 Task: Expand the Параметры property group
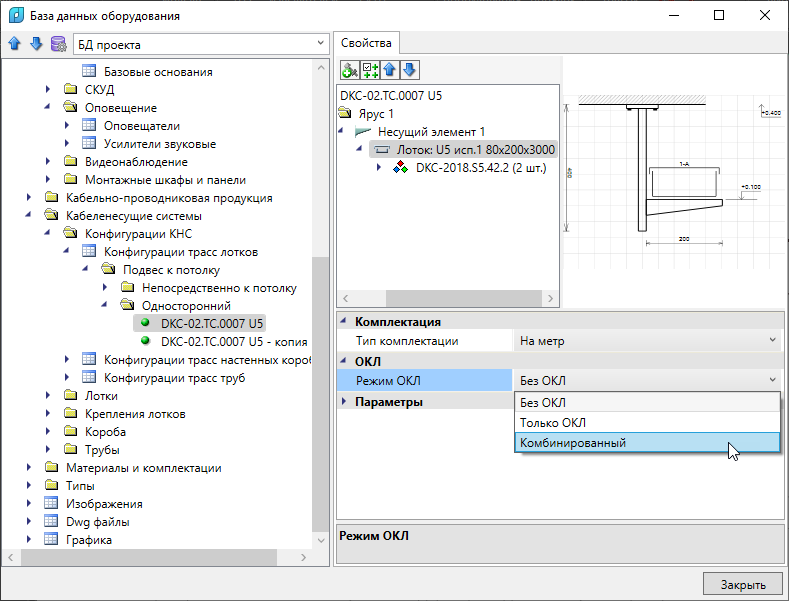[344, 401]
